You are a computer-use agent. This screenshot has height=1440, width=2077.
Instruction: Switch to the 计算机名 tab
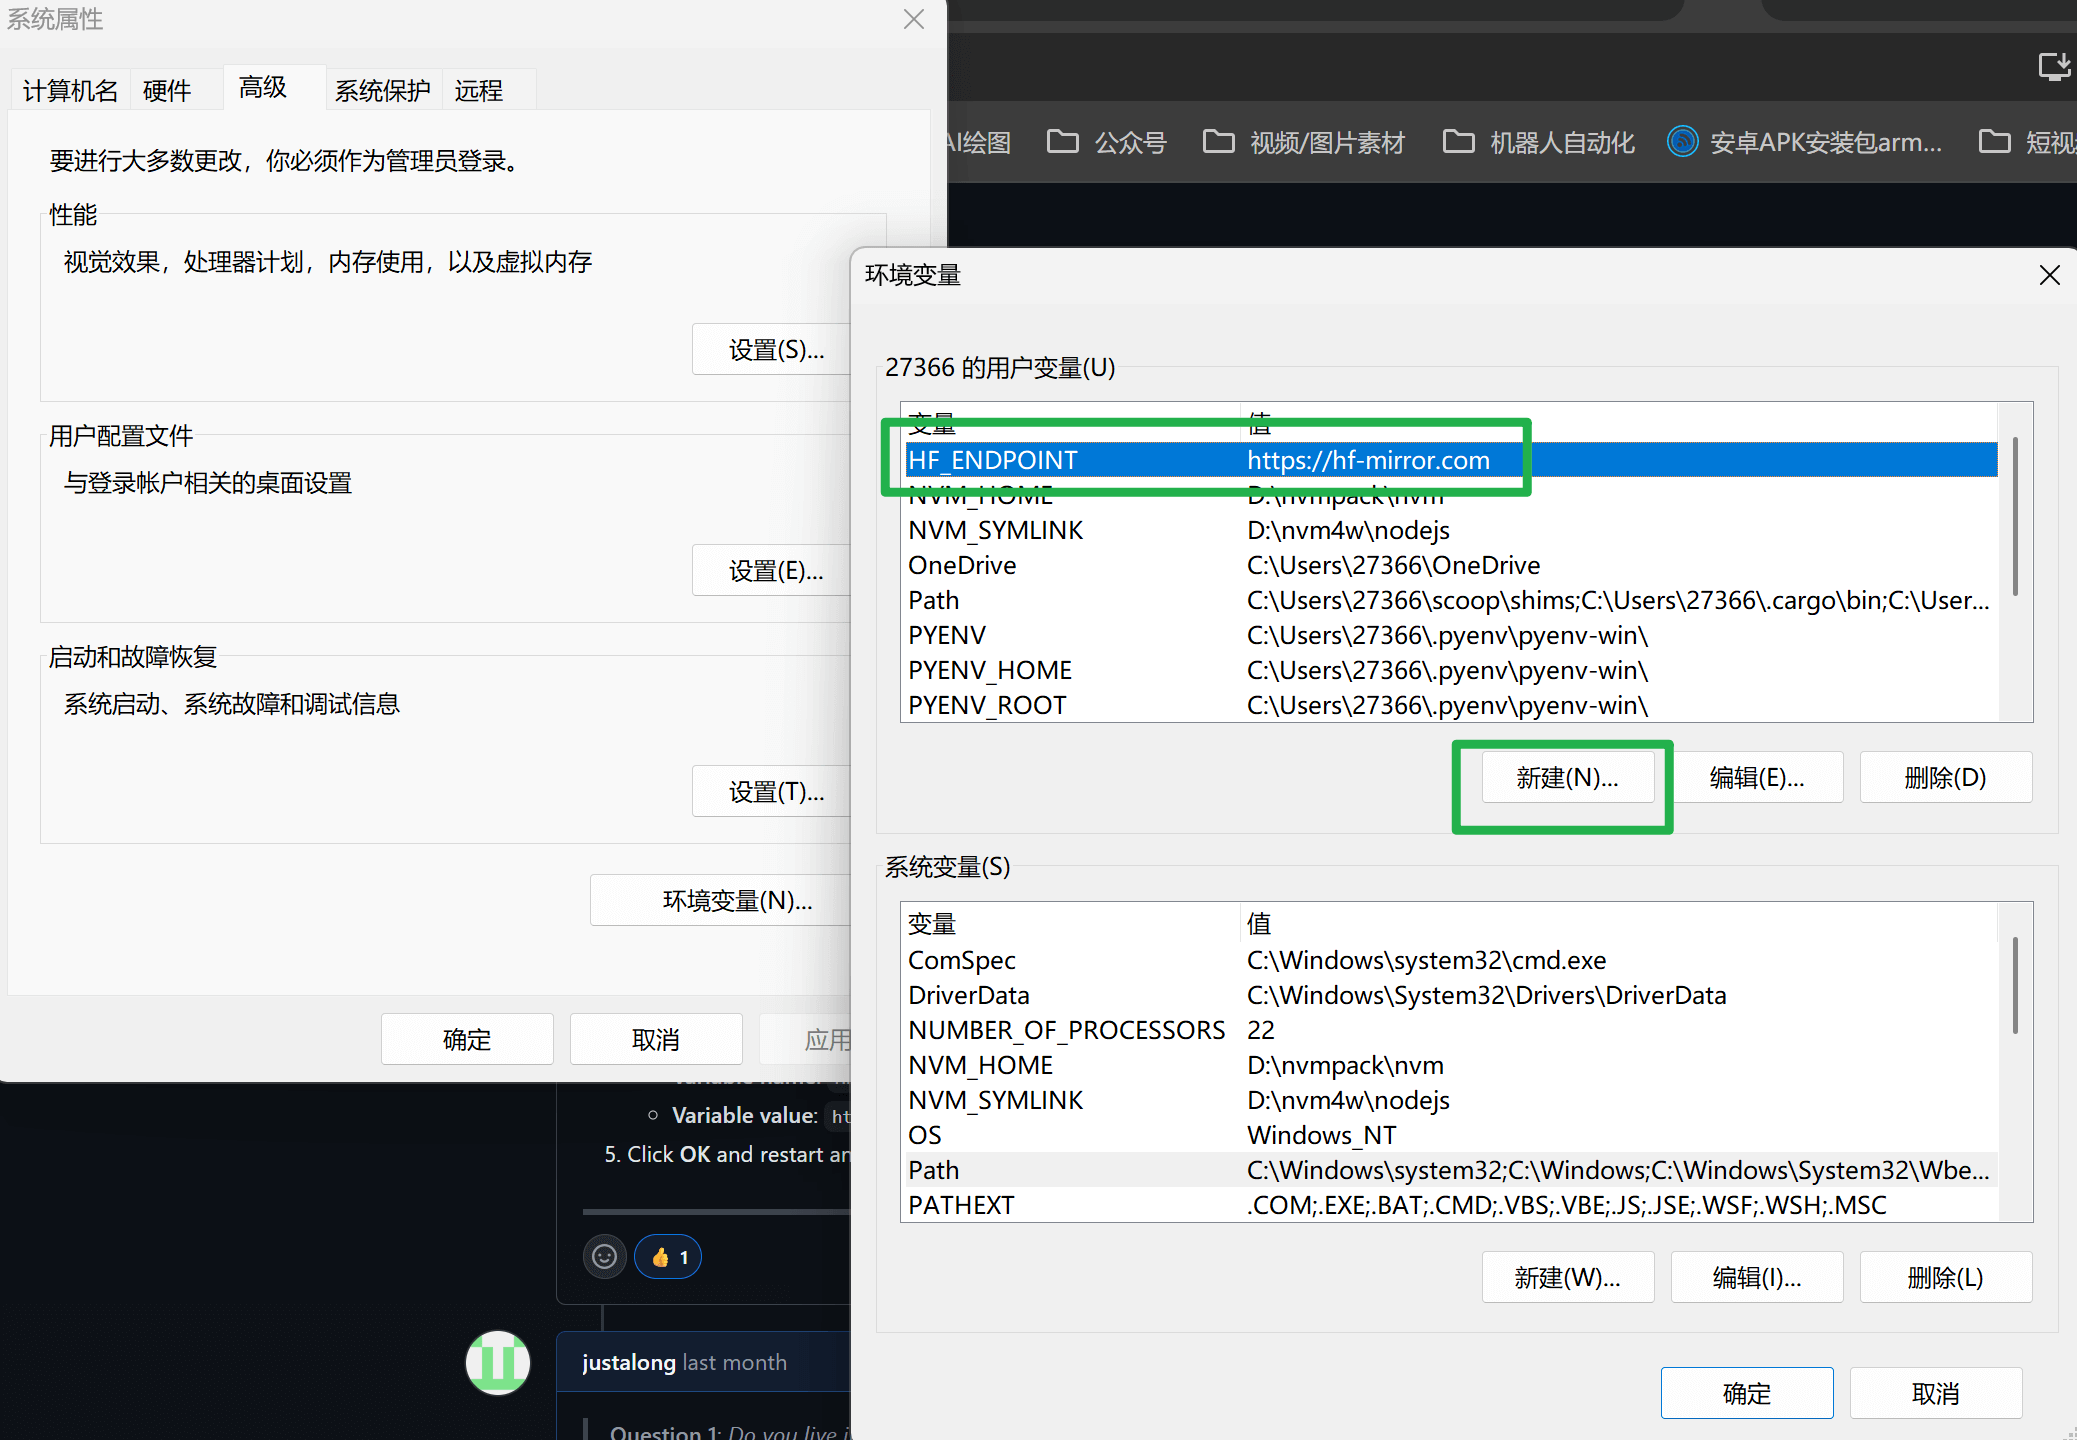70,91
